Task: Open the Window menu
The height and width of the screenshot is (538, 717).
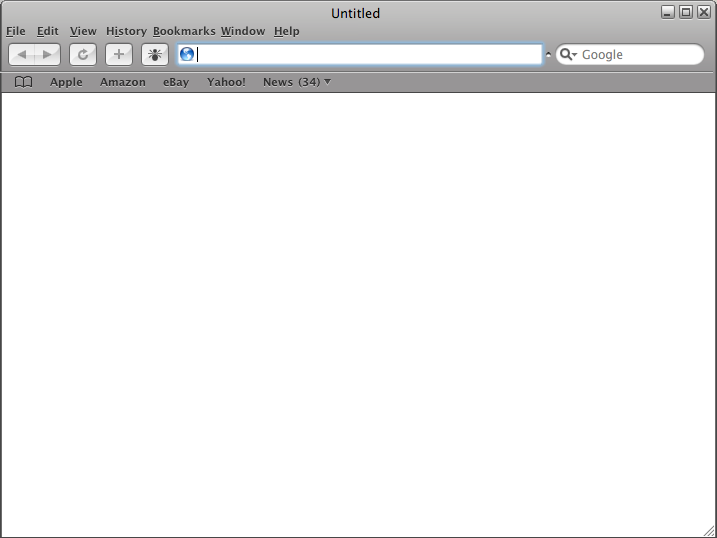Action: 243,31
